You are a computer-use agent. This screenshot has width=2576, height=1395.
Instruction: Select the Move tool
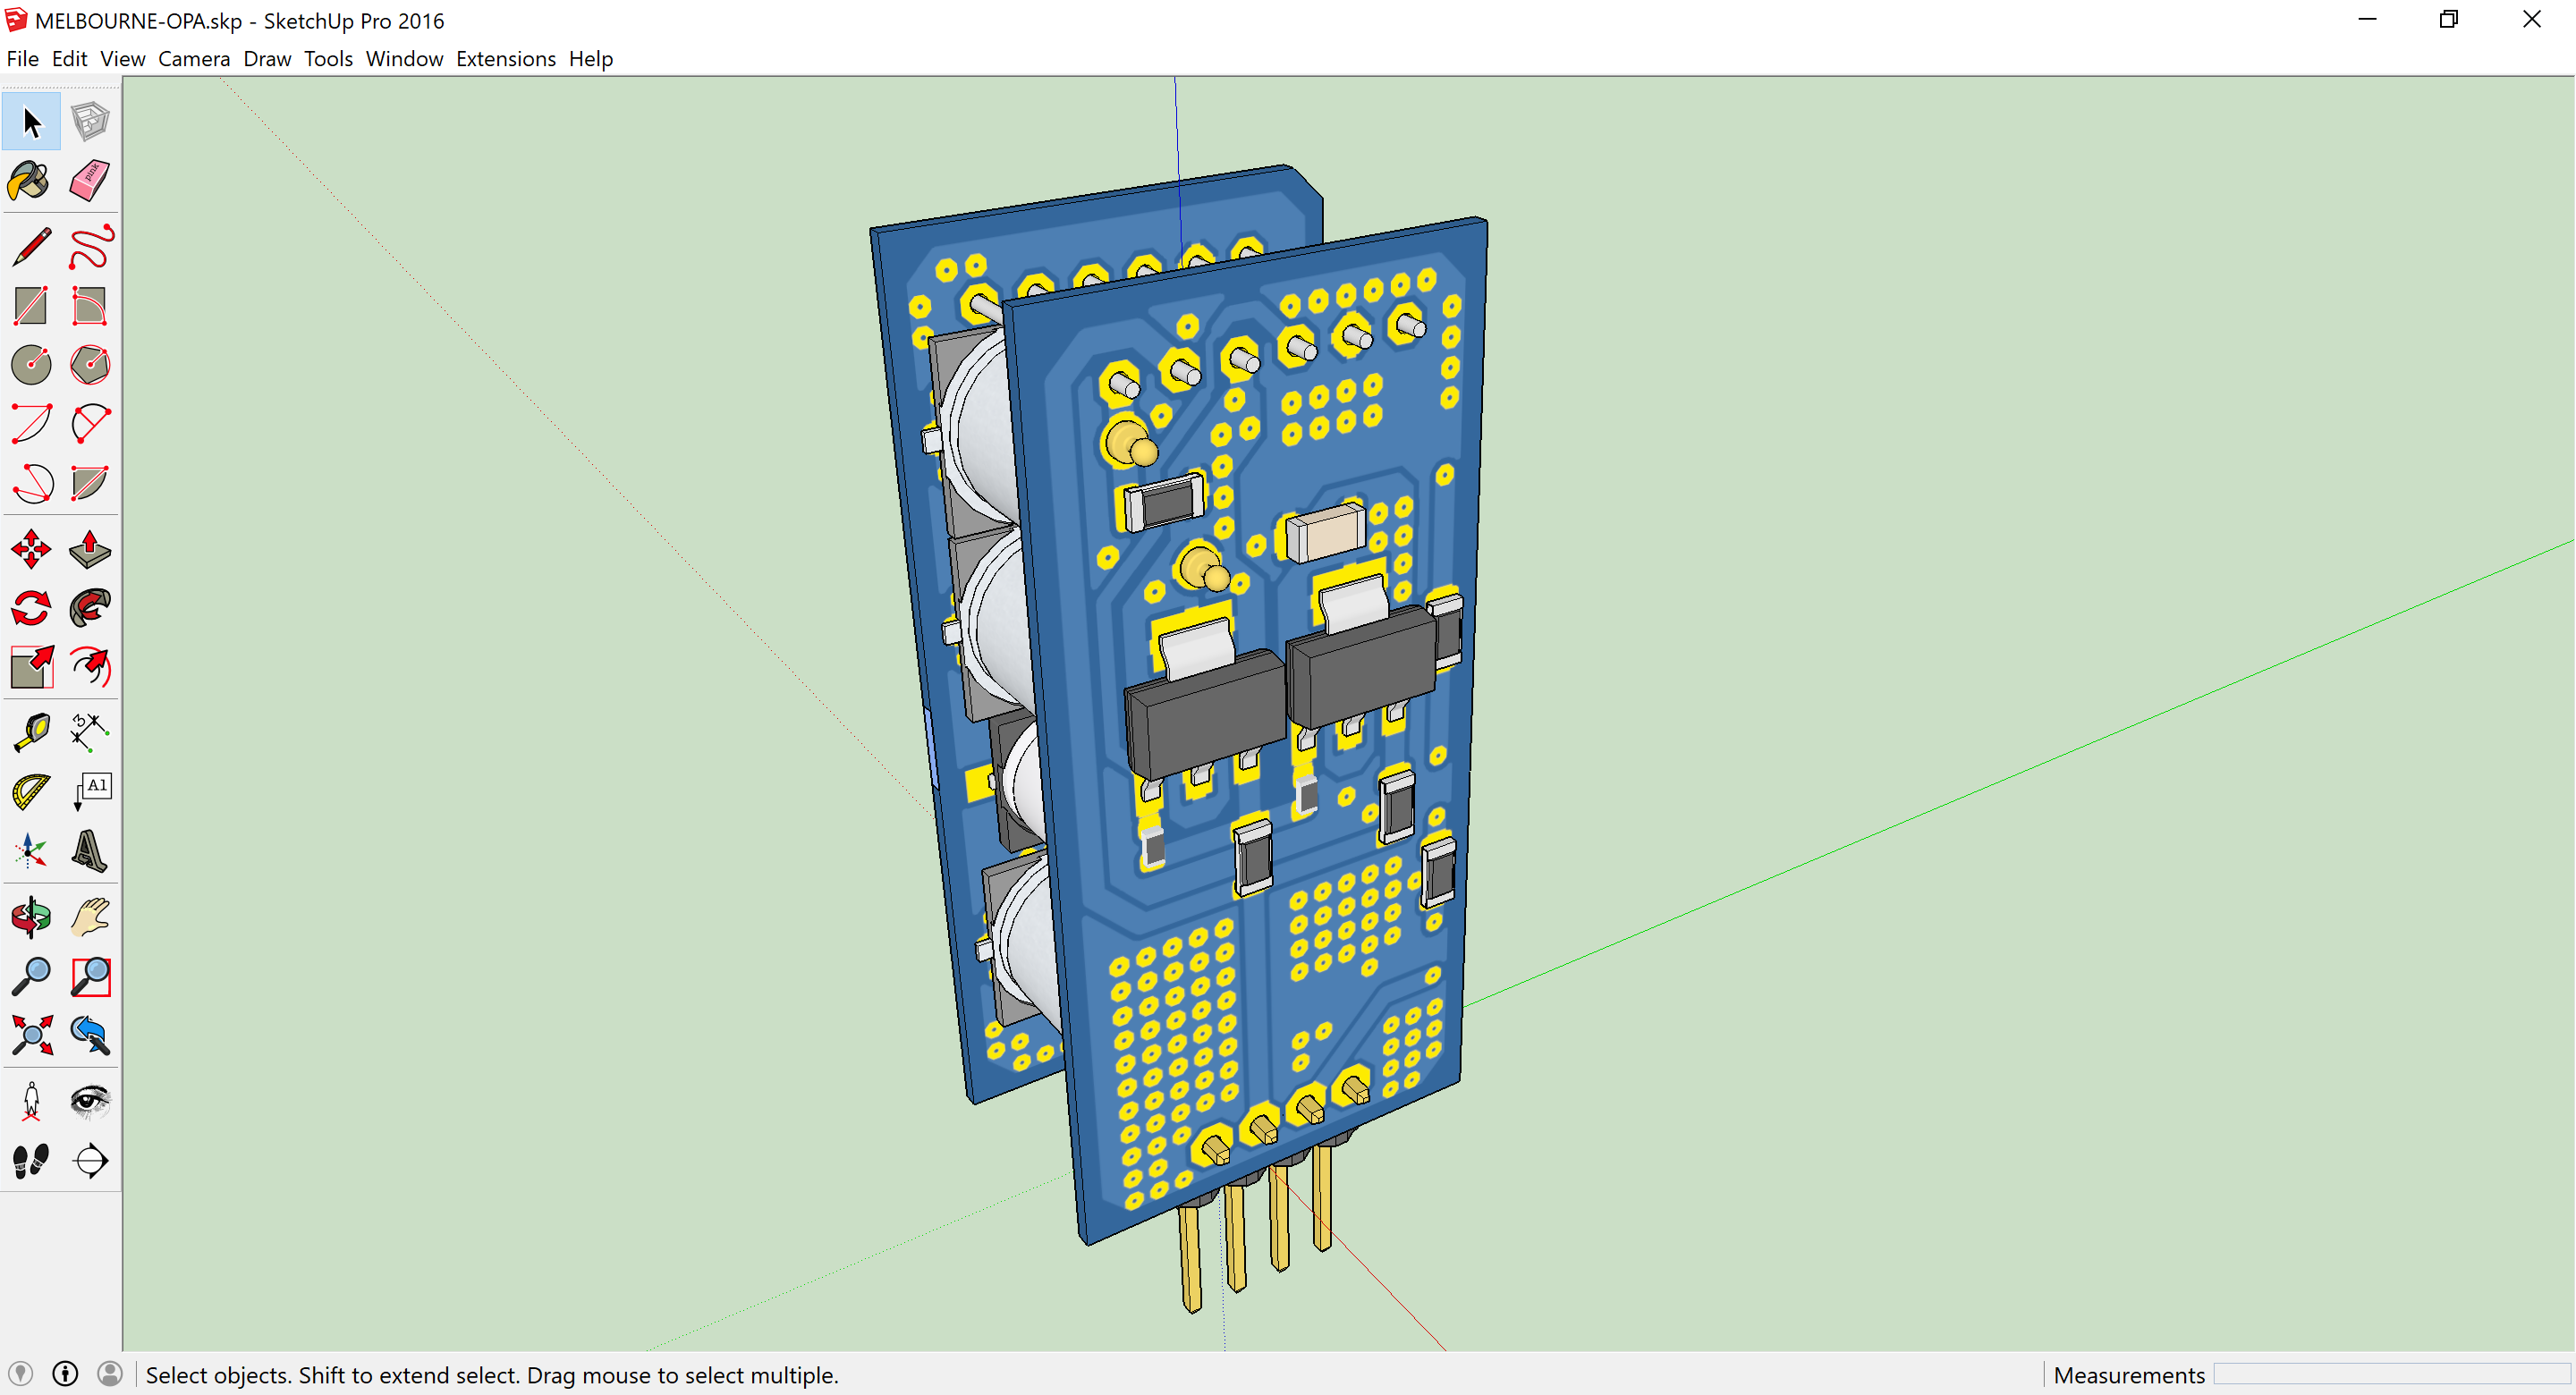pos(31,549)
